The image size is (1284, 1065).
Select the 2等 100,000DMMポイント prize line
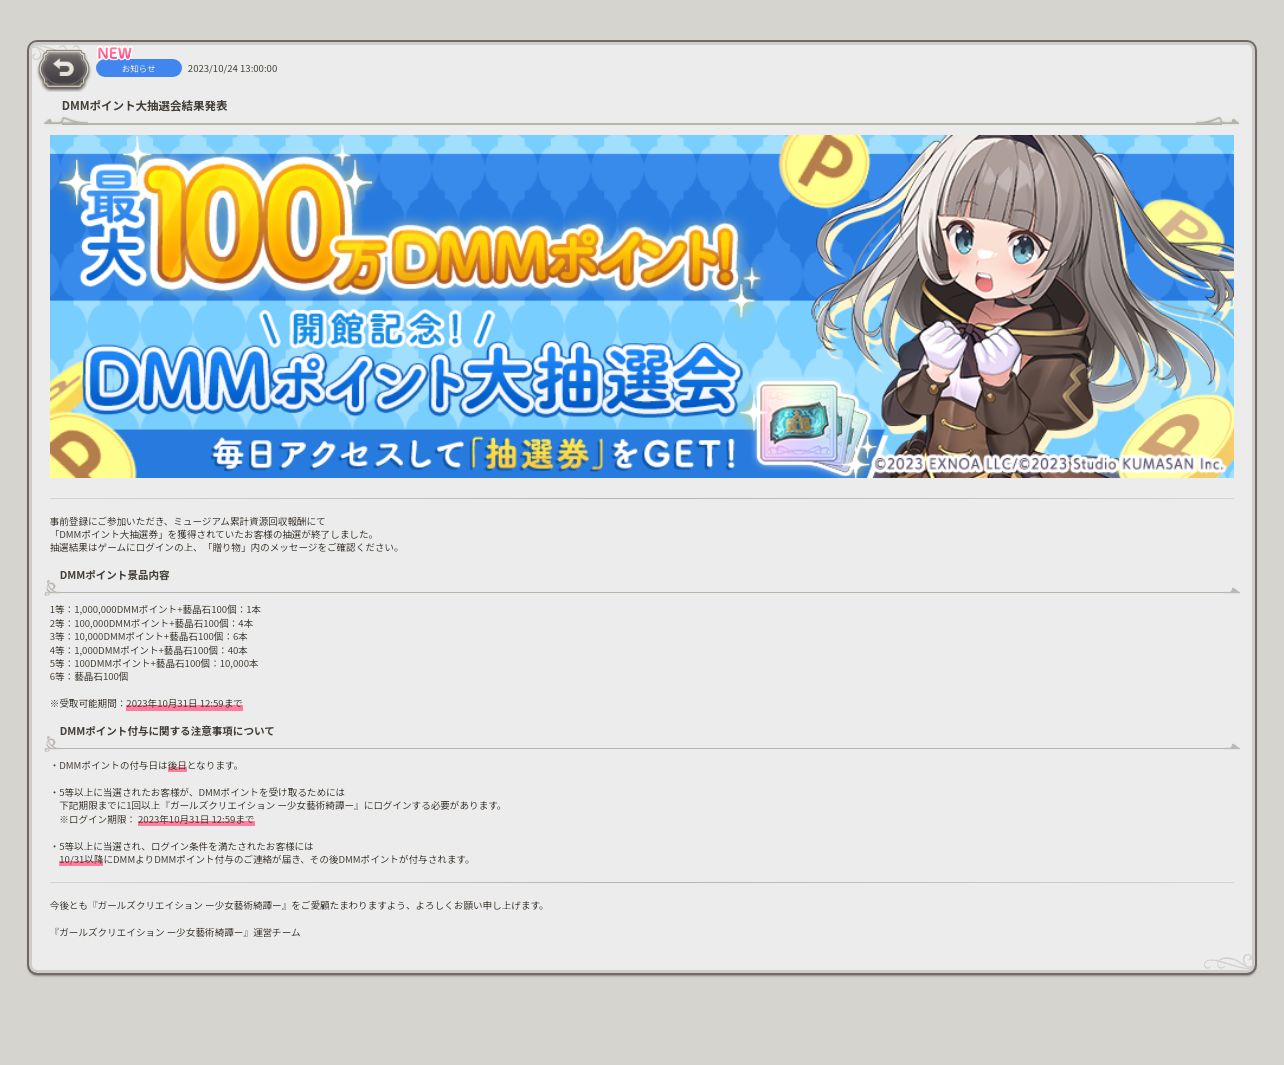click(x=151, y=623)
